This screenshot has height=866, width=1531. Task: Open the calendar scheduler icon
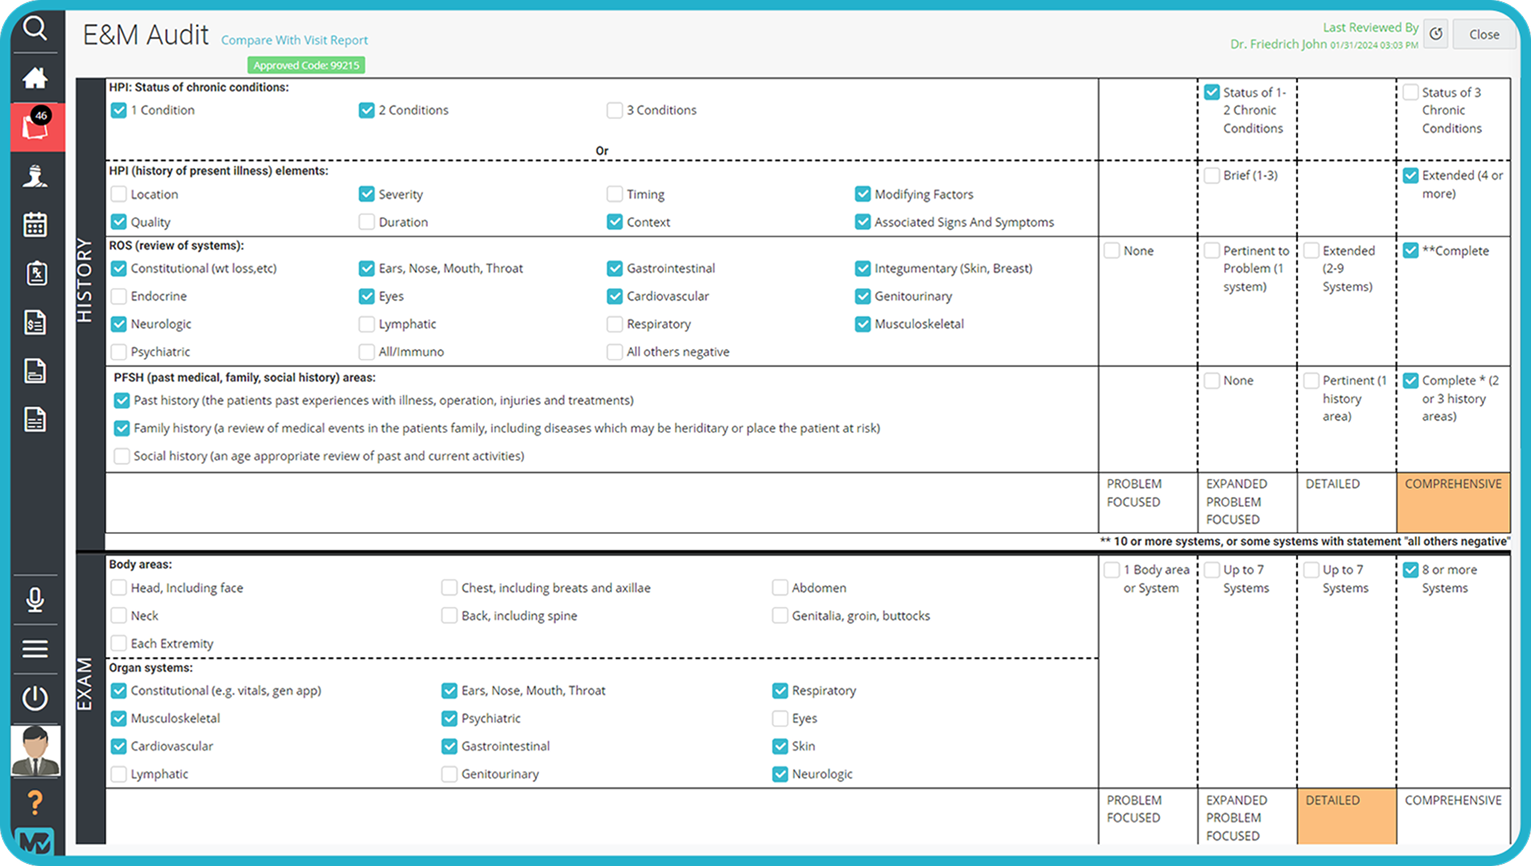[x=35, y=225]
